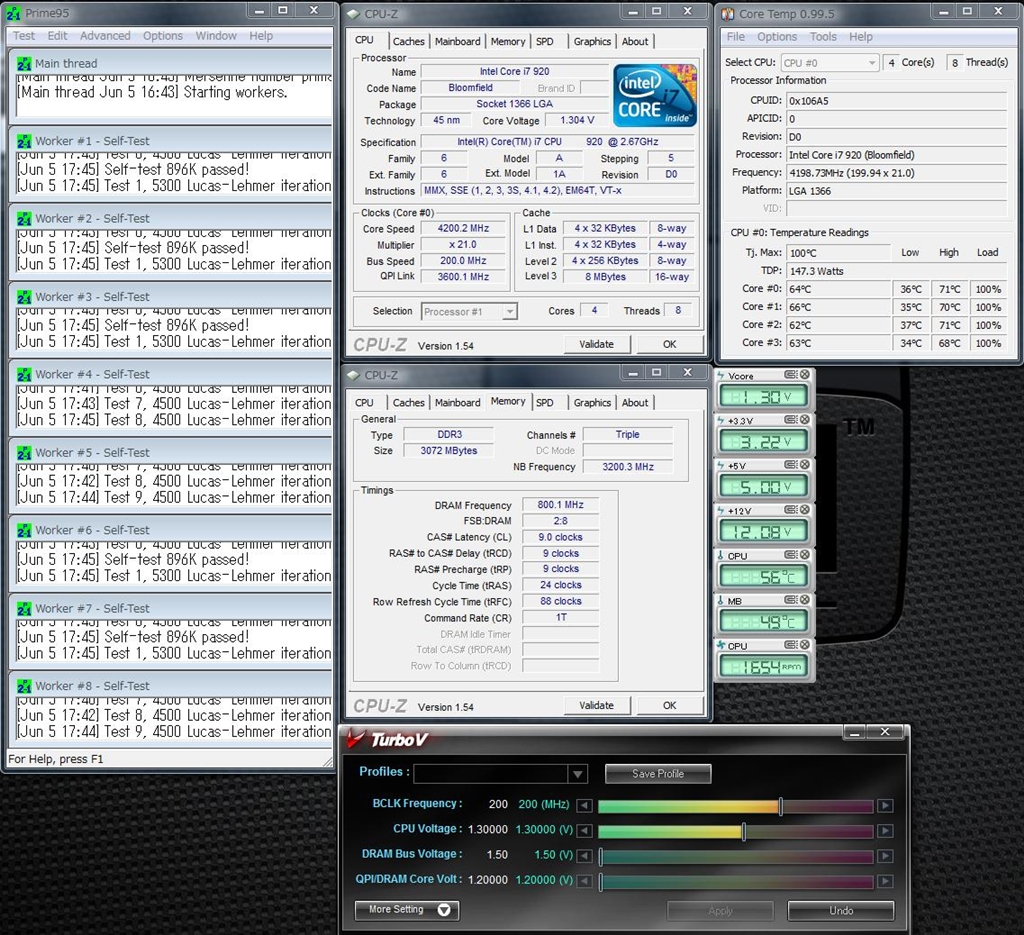The height and width of the screenshot is (935, 1024).
Task: Close the +12V voltage gadget
Action: coord(805,510)
